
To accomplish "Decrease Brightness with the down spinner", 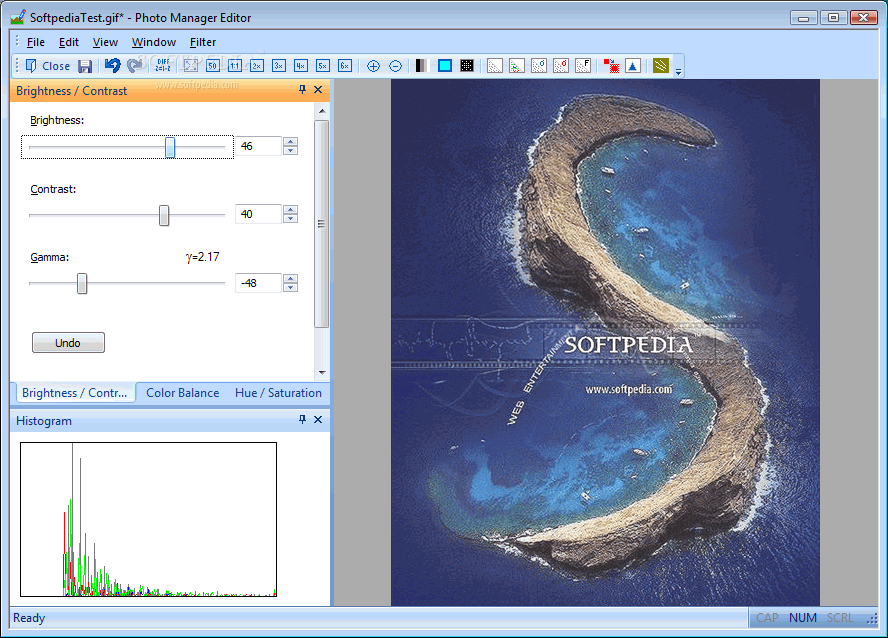I will [x=291, y=151].
